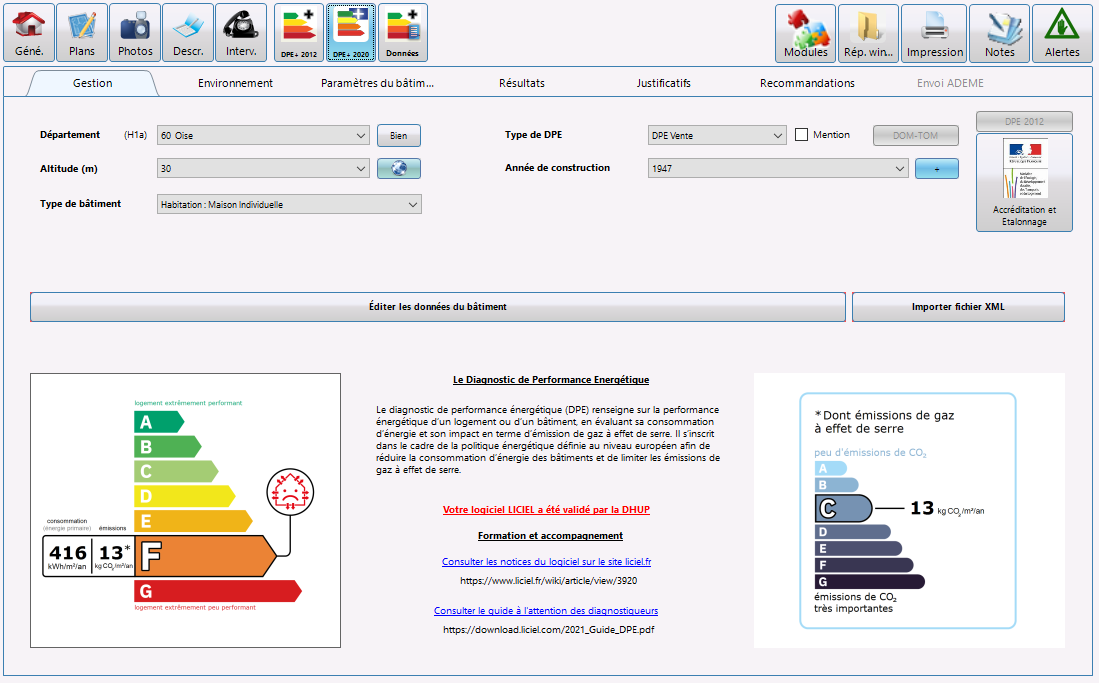Click Éditer les données du bâtiment
Viewport: 1099px width, 683px height.
438,307
